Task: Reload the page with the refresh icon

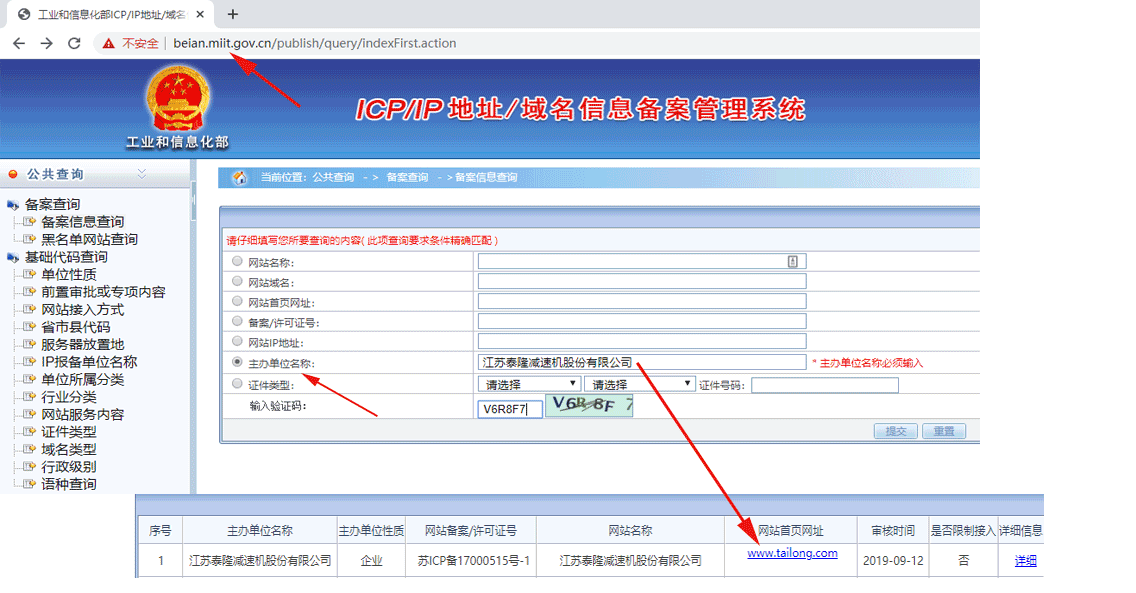Action: pos(74,43)
